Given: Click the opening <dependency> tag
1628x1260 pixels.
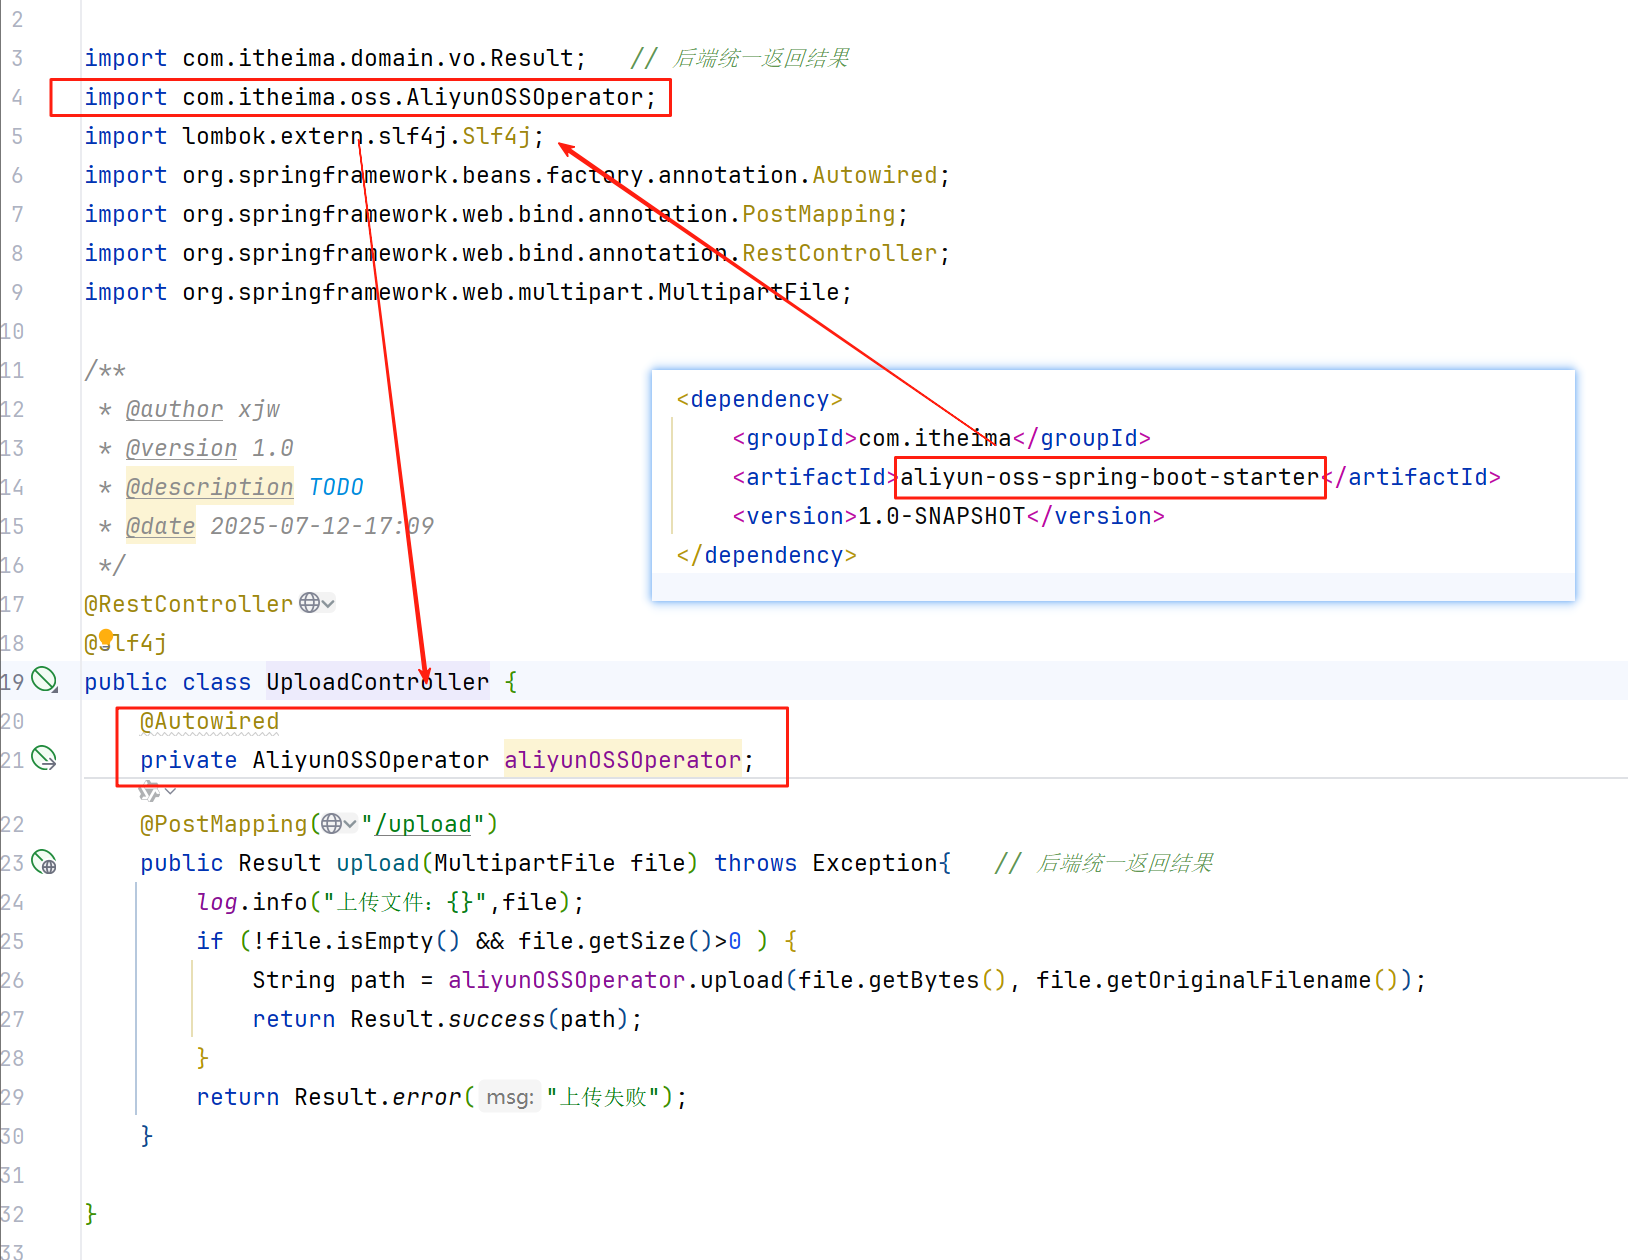Looking at the screenshot, I should pos(760,399).
